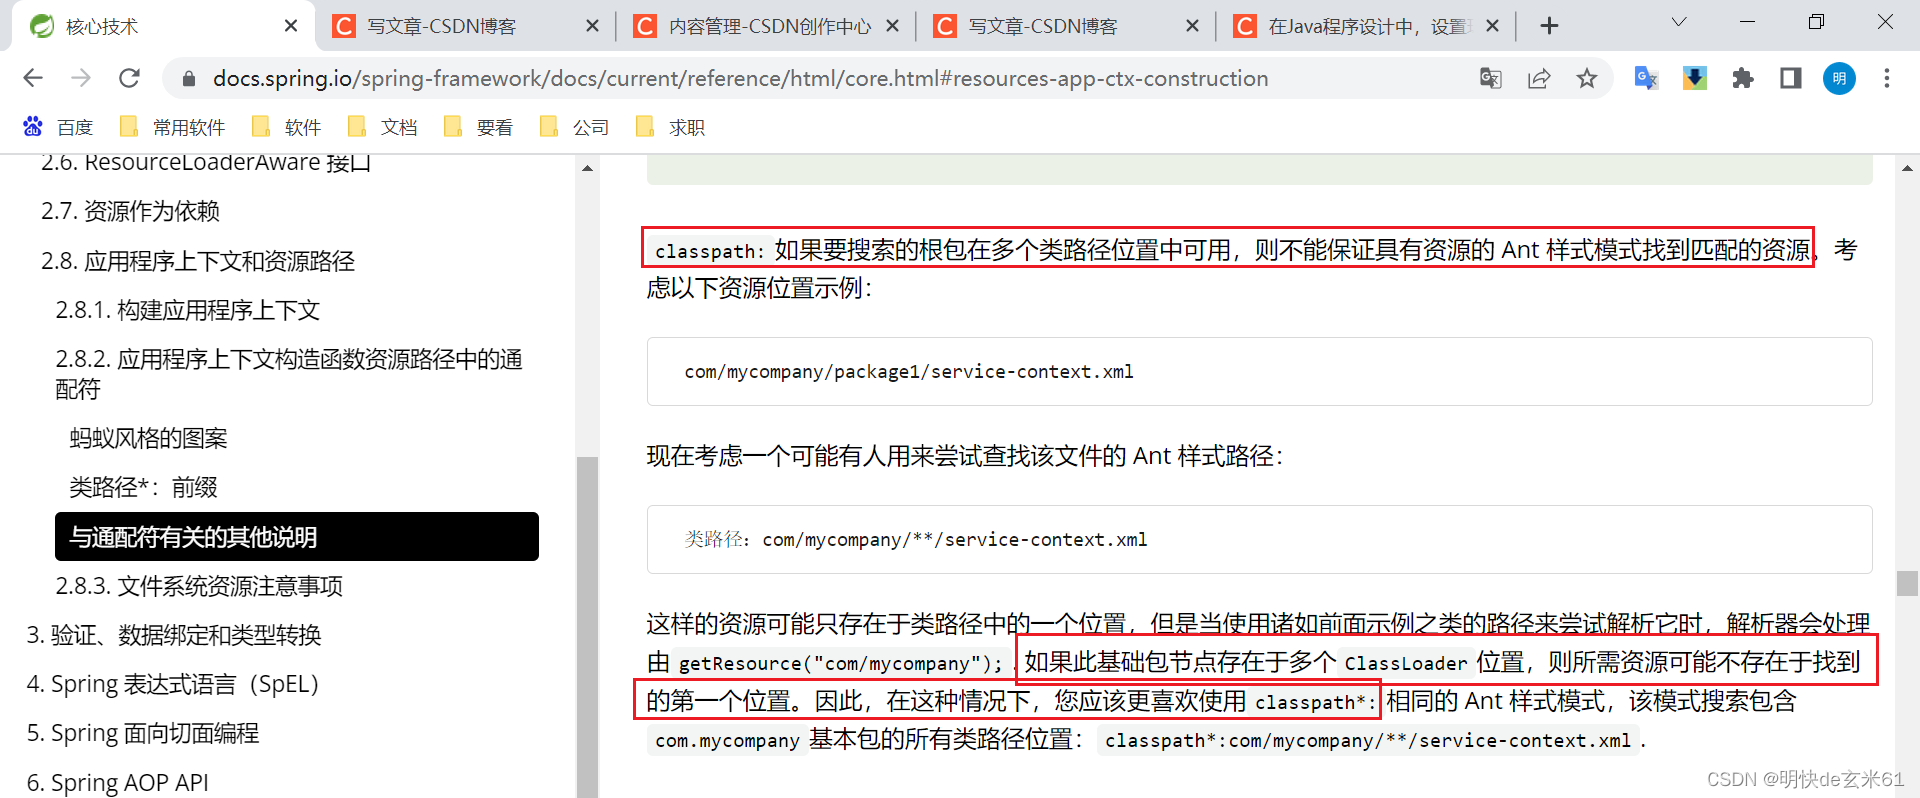Switch to 内容管理-CSDN创作中心 tab

(x=764, y=26)
